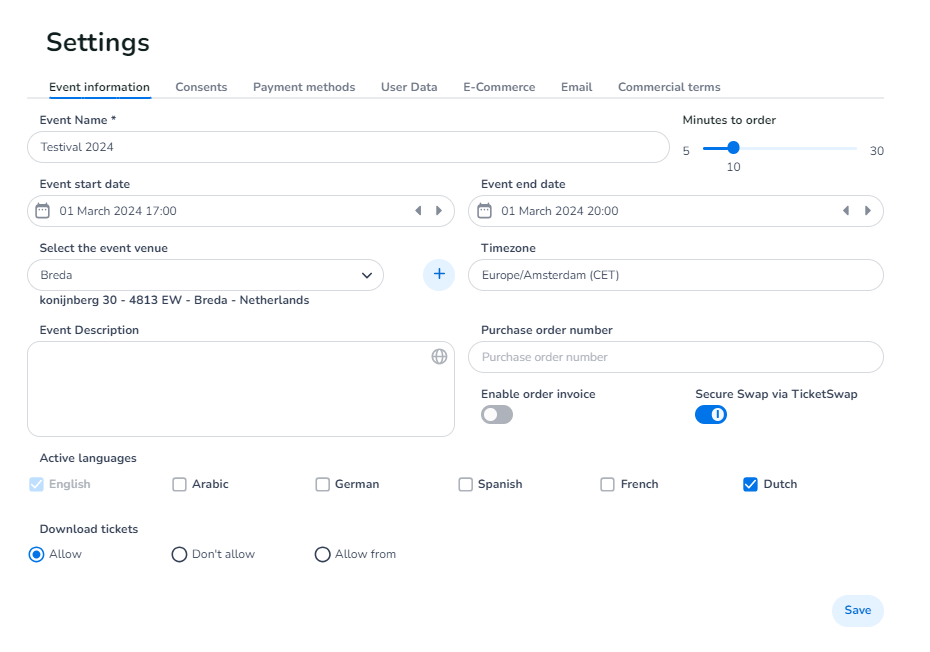Click previous arrow in Event end date field
The image size is (930, 652).
846,211
